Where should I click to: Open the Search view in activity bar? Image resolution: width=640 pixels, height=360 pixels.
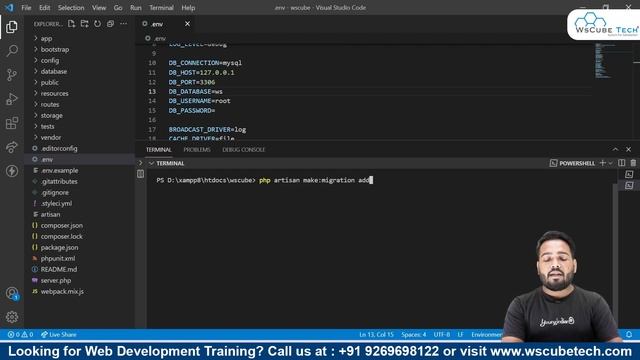tap(12, 51)
